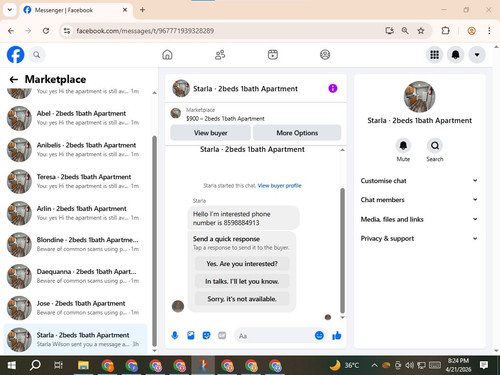Open Chrome three-dot menu
Screen dimensions: 500x375
click(489, 31)
